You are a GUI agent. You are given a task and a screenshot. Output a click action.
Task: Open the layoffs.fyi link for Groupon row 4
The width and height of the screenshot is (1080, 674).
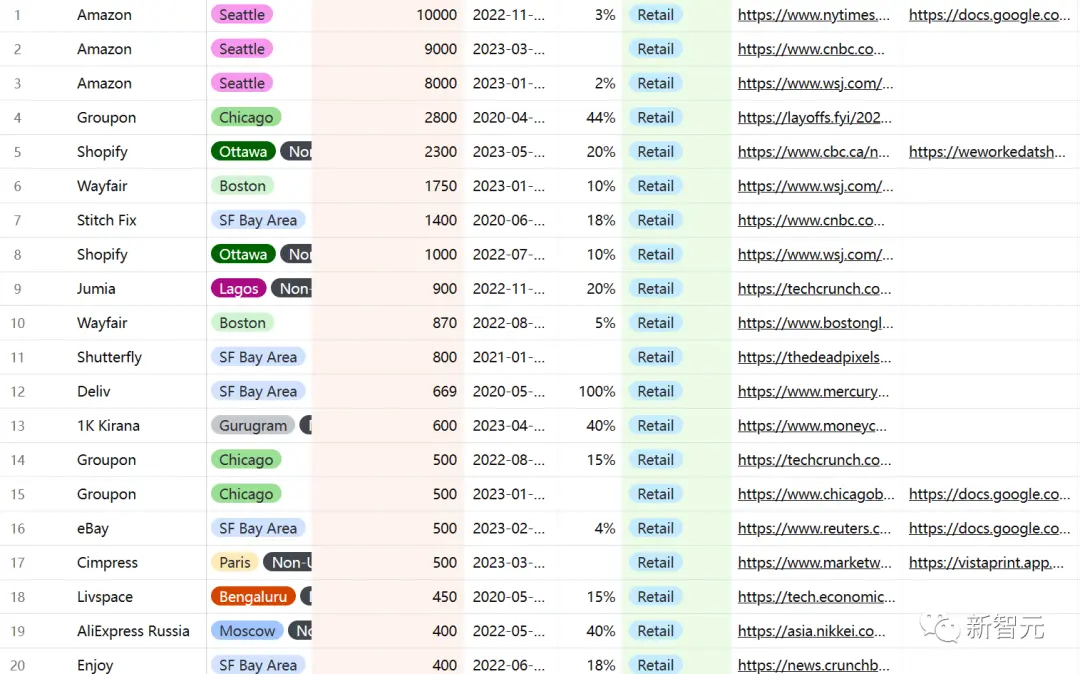pyautogui.click(x=814, y=117)
